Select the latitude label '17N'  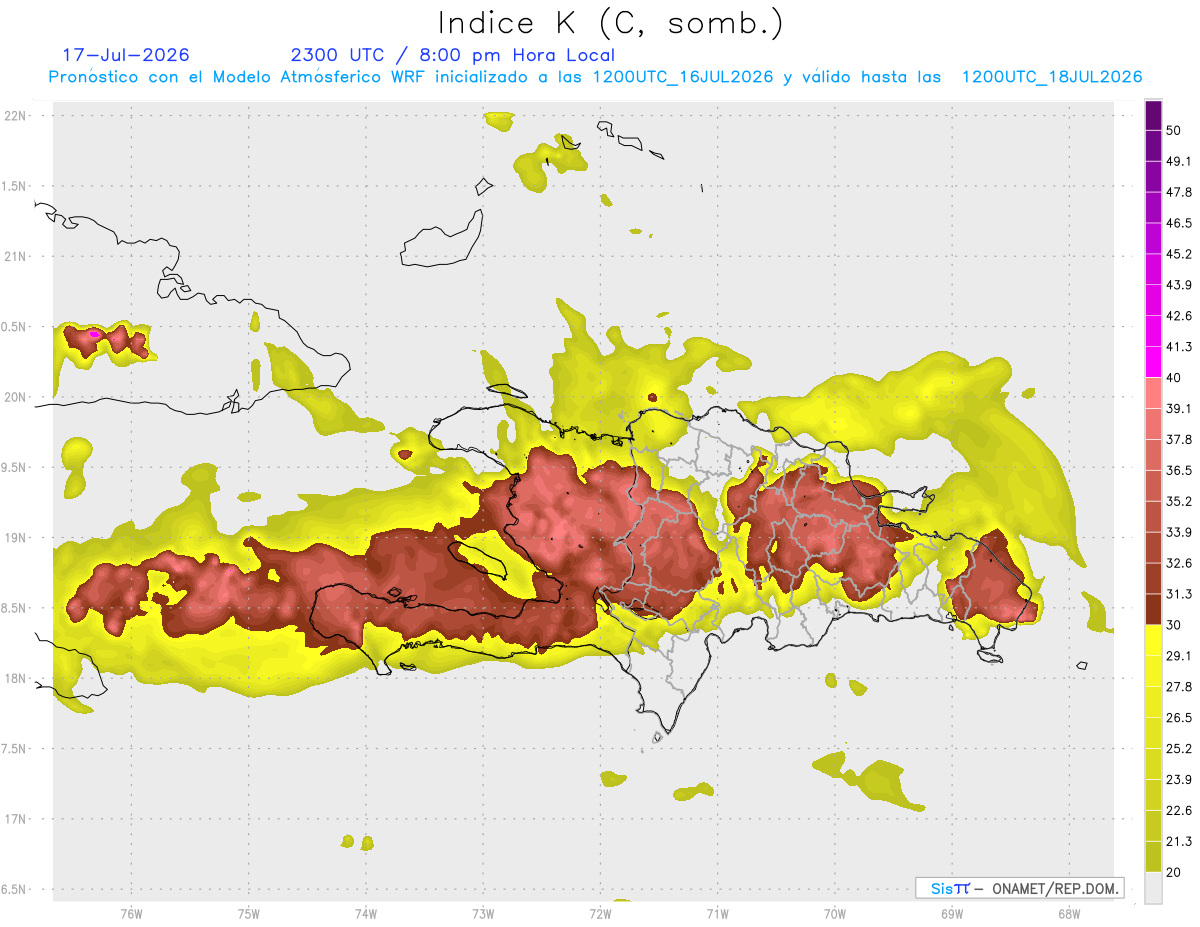click(x=16, y=819)
